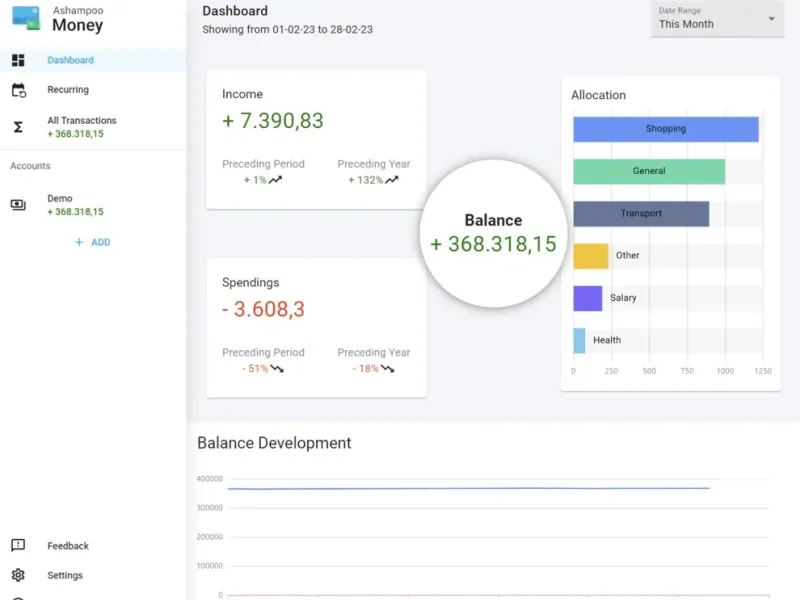Viewport: 800px width, 600px height.
Task: Click the Transport allocation bar
Action: (641, 214)
